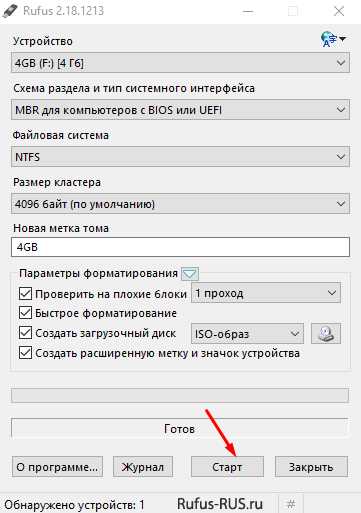Click the Rufus USB drive title icon
361x513 pixels.
10,11
